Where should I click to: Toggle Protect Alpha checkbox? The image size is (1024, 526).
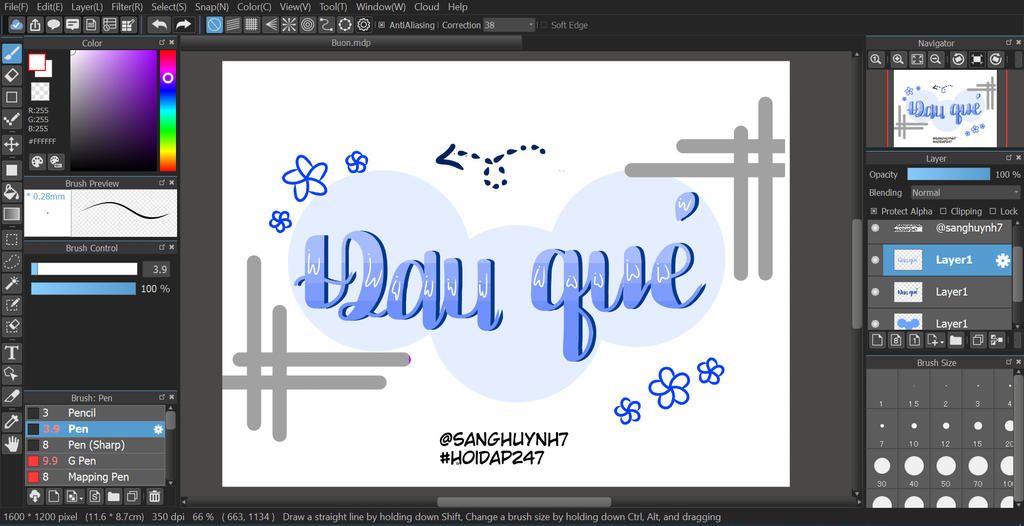pyautogui.click(x=874, y=212)
